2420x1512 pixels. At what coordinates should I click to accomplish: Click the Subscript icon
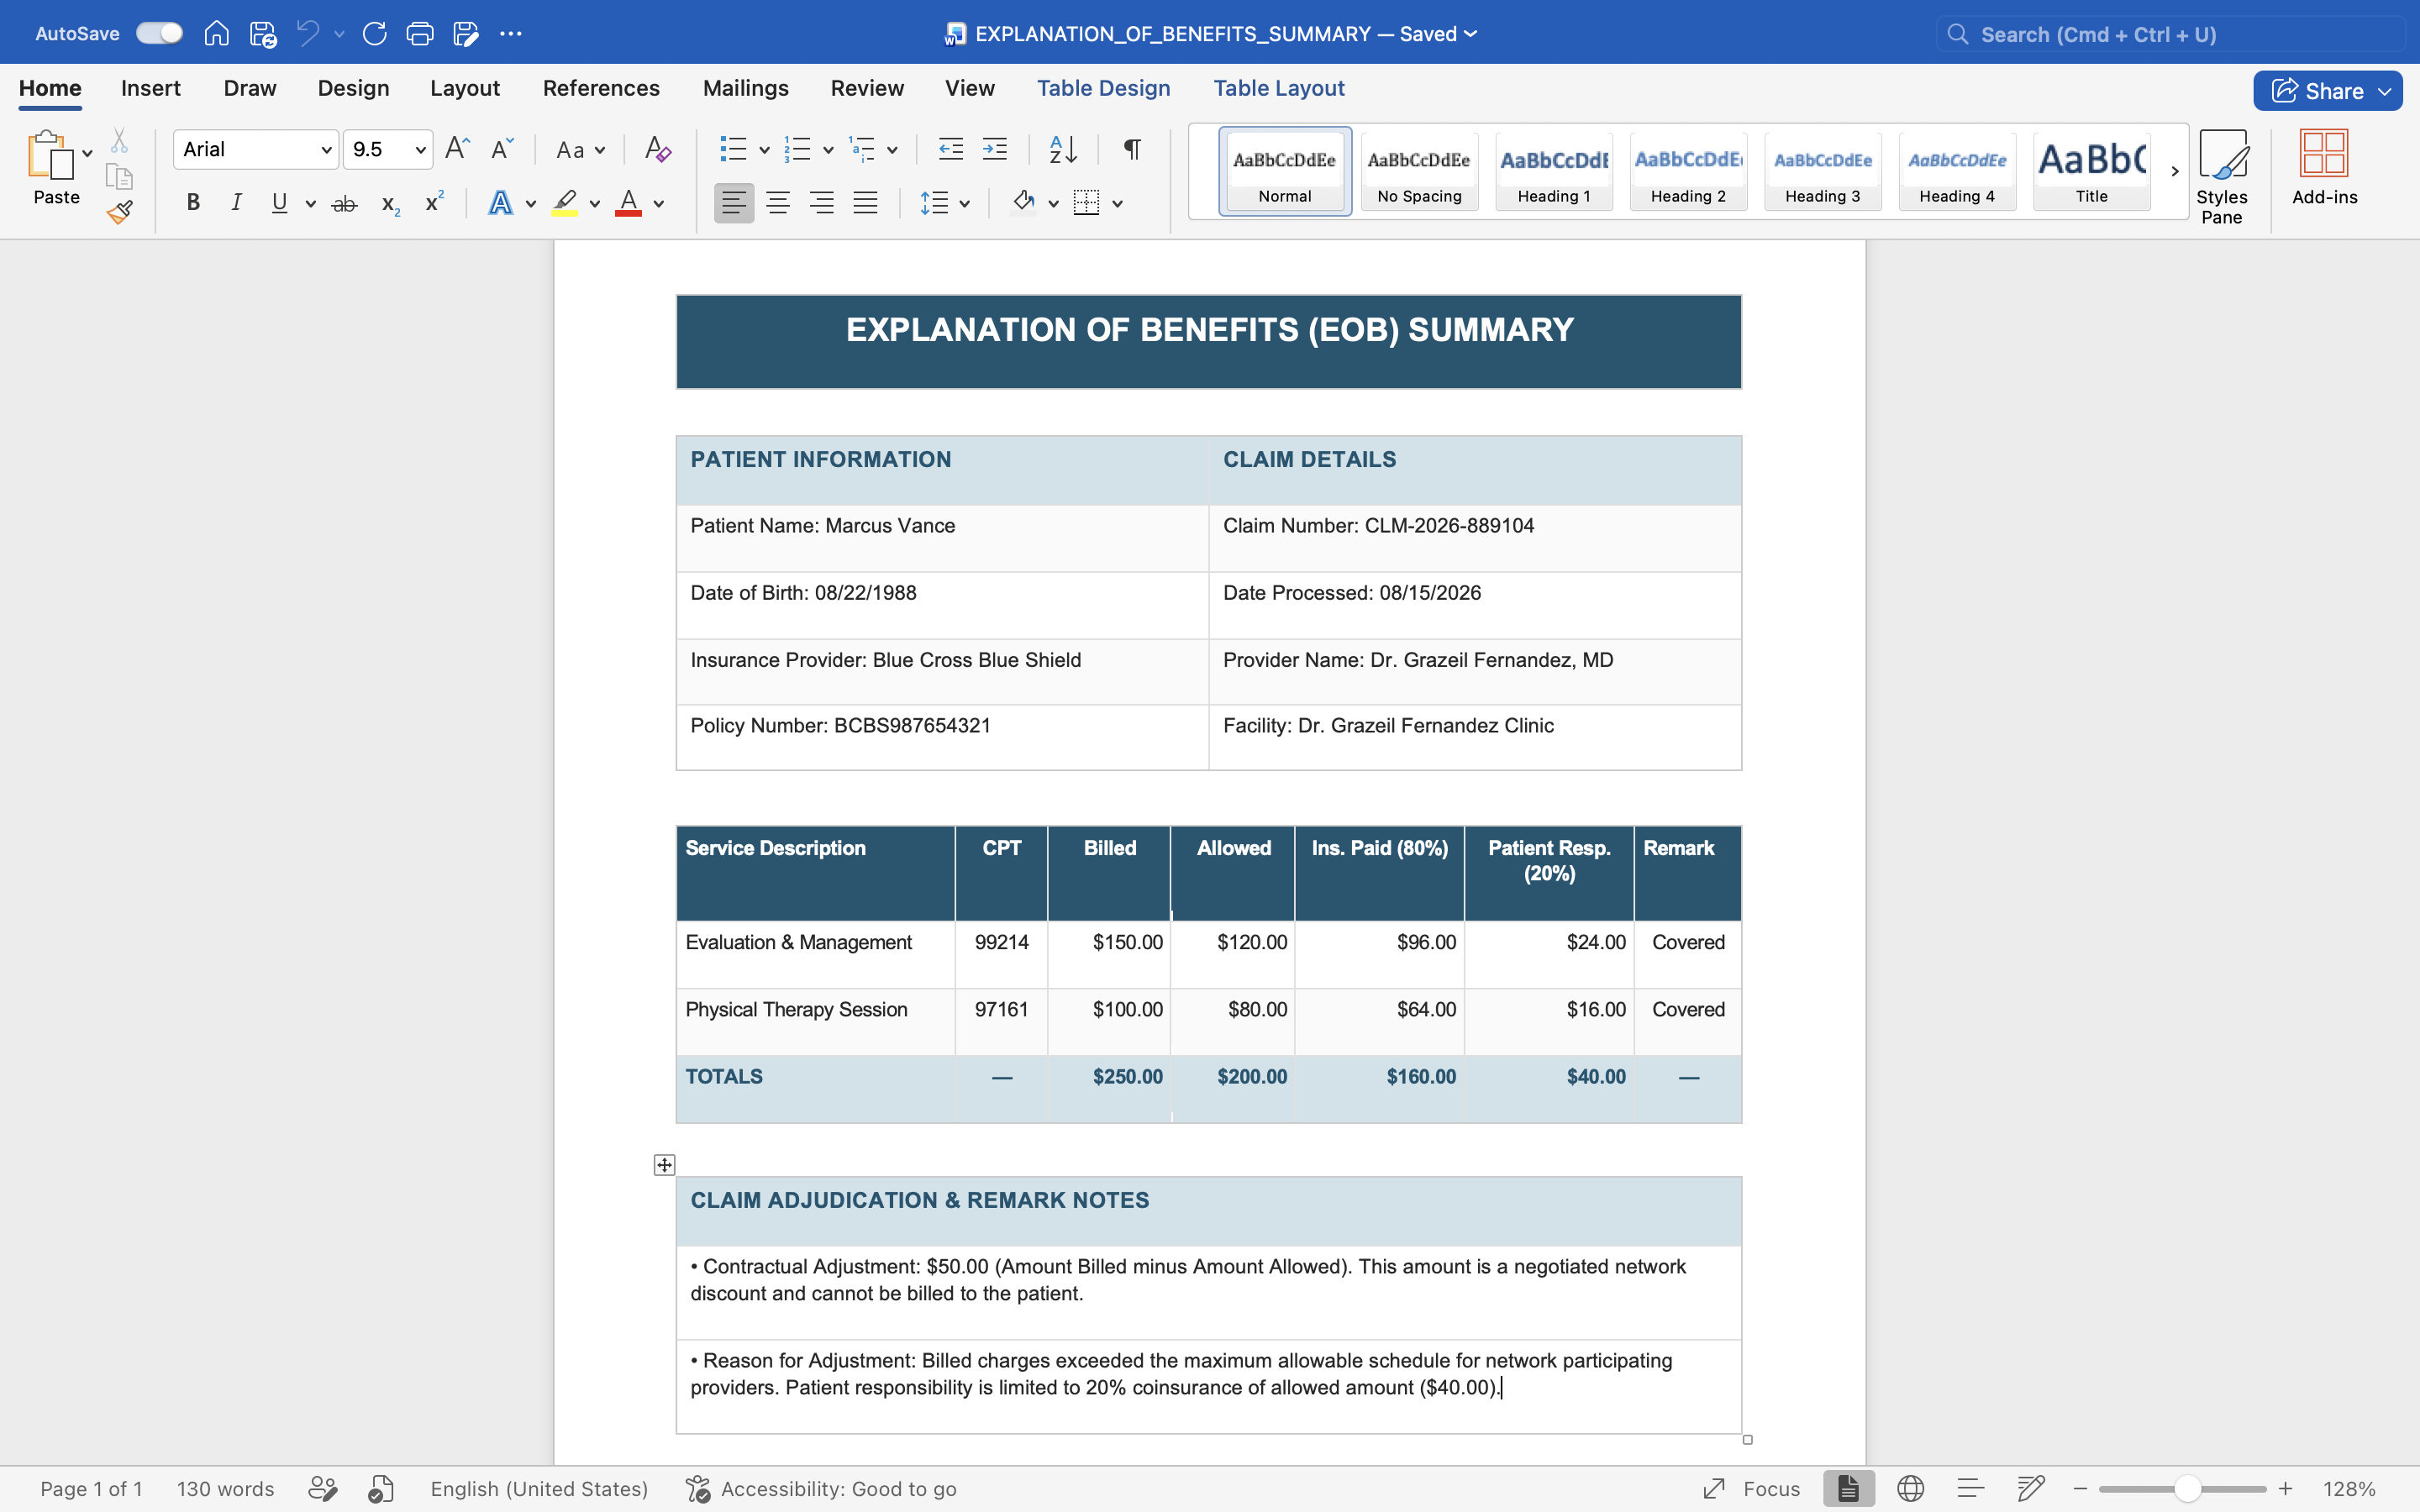[391, 204]
